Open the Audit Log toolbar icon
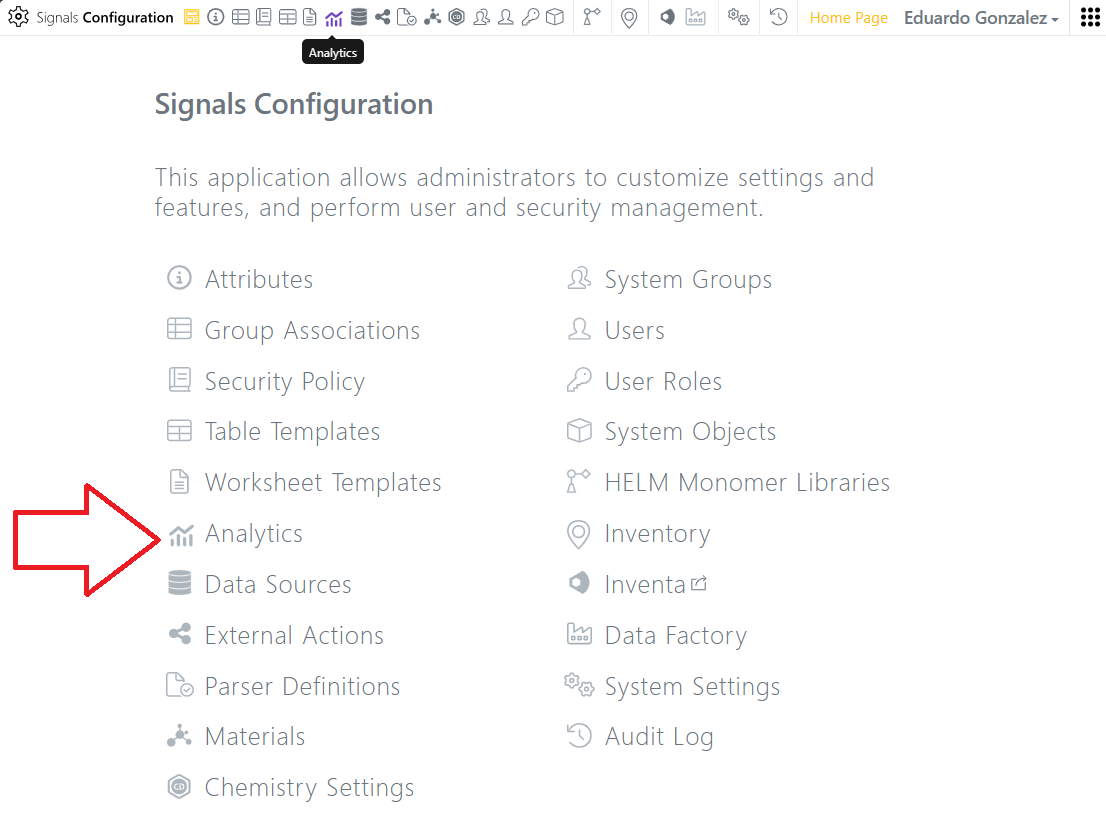Image resolution: width=1106 pixels, height=833 pixels. point(778,17)
